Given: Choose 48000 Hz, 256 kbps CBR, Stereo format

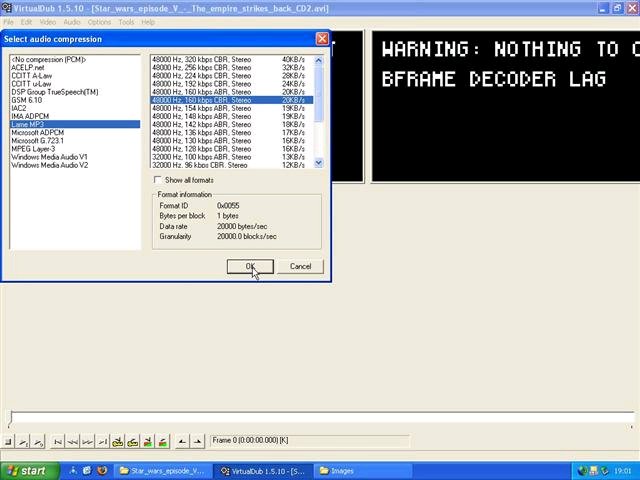Looking at the screenshot, I should (232, 68).
